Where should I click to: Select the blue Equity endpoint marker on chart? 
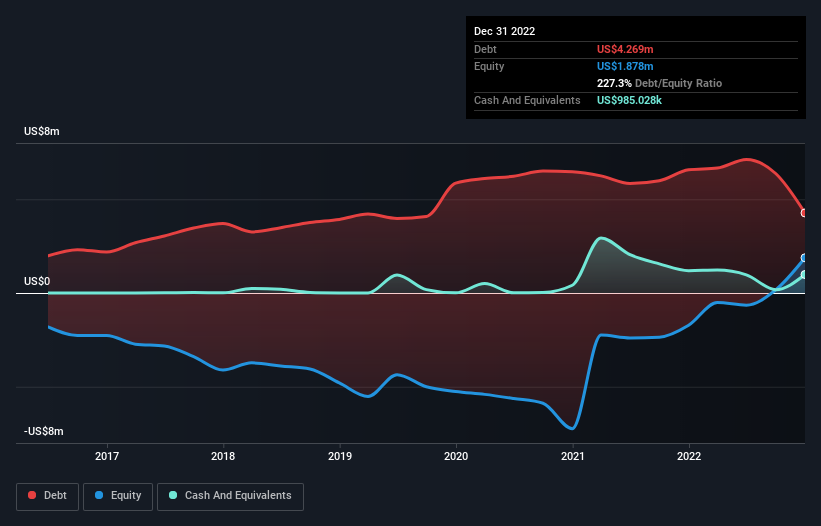(x=804, y=258)
